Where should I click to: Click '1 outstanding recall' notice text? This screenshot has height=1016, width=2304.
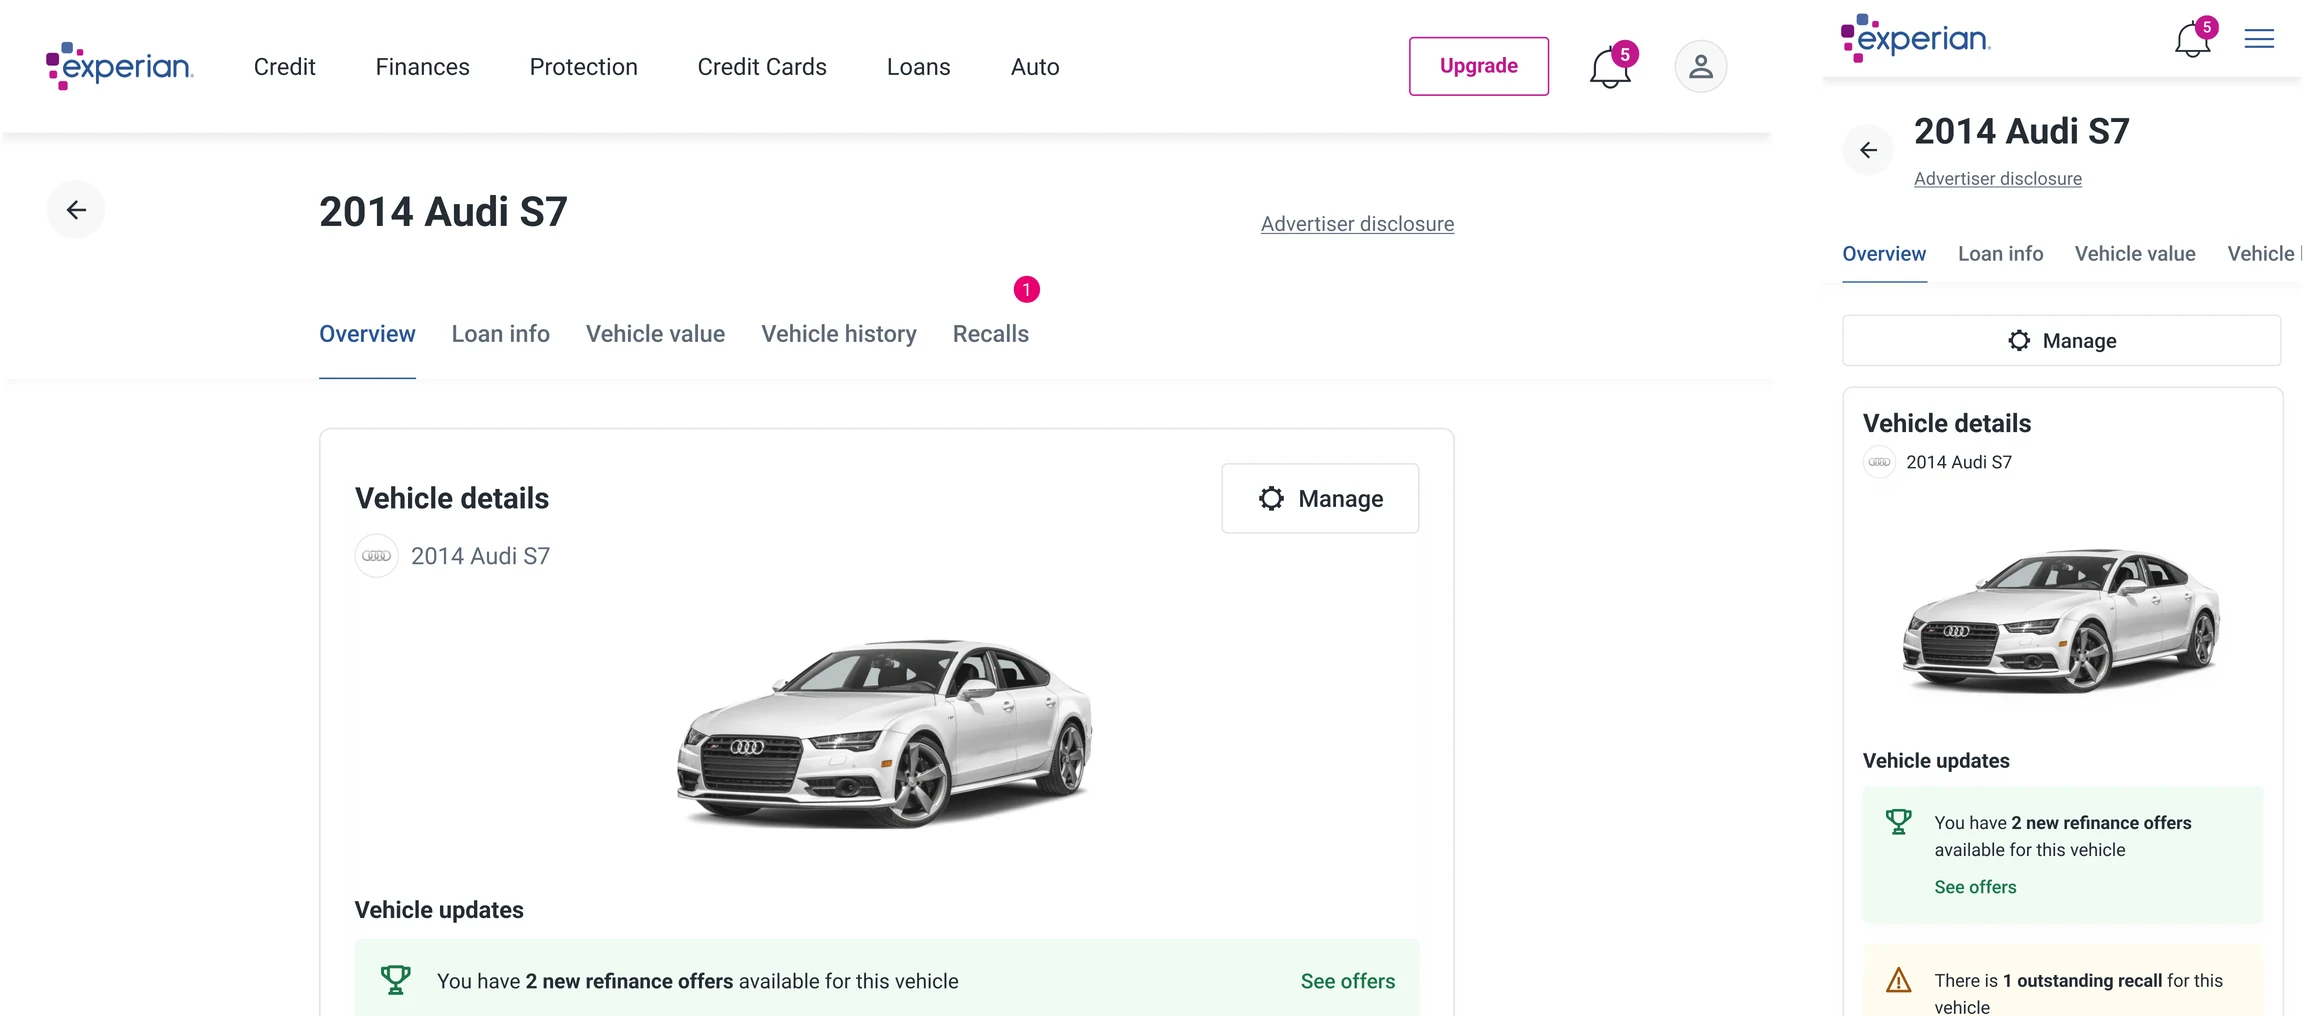2082,981
